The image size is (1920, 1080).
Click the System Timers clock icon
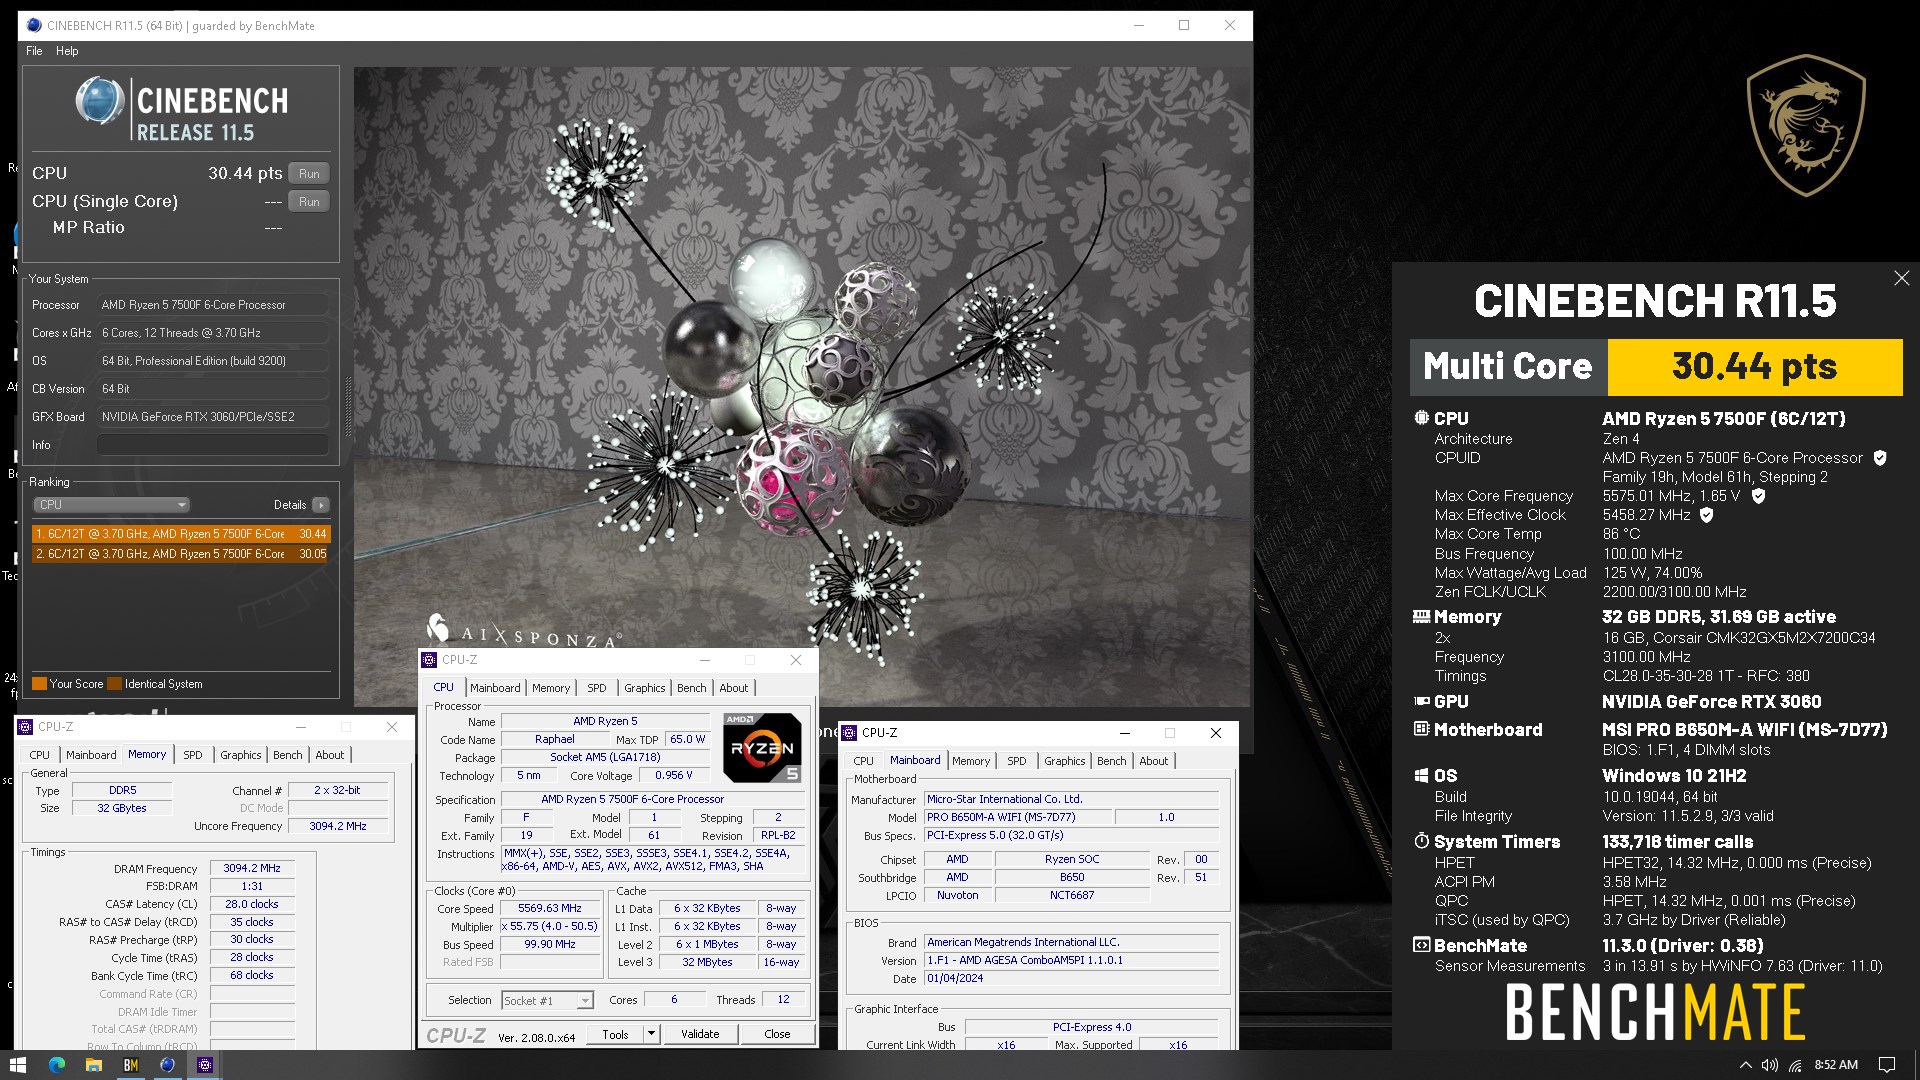1421,841
